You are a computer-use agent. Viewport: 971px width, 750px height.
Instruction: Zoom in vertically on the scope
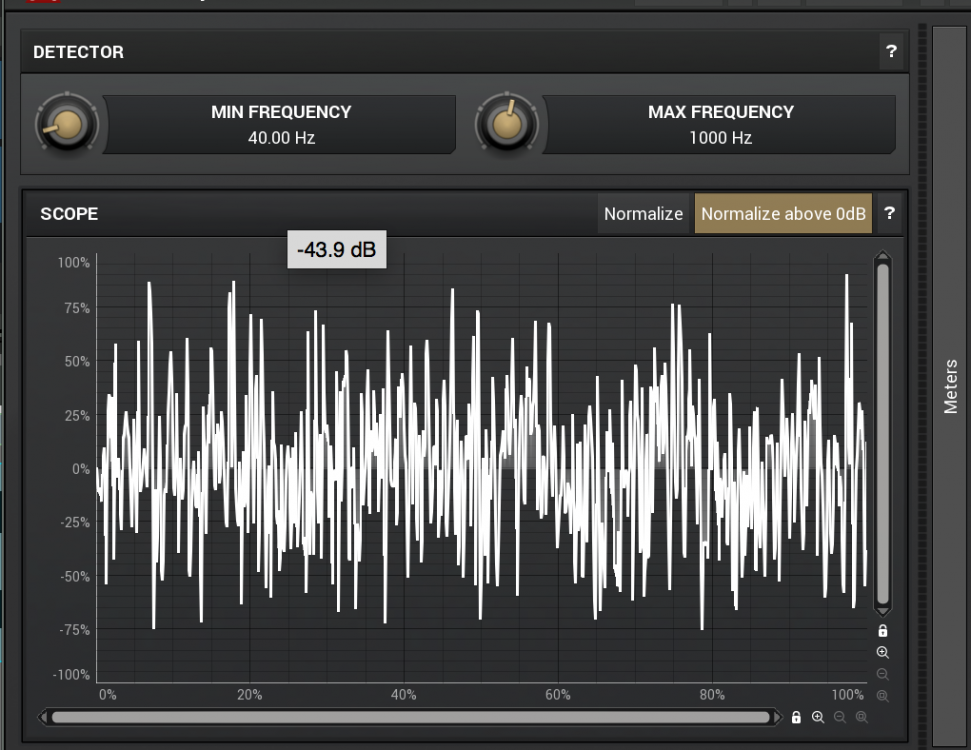pyautogui.click(x=882, y=653)
